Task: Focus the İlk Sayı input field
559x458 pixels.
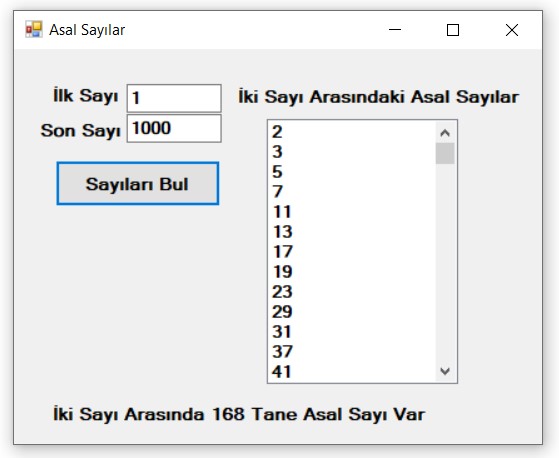Action: click(174, 98)
